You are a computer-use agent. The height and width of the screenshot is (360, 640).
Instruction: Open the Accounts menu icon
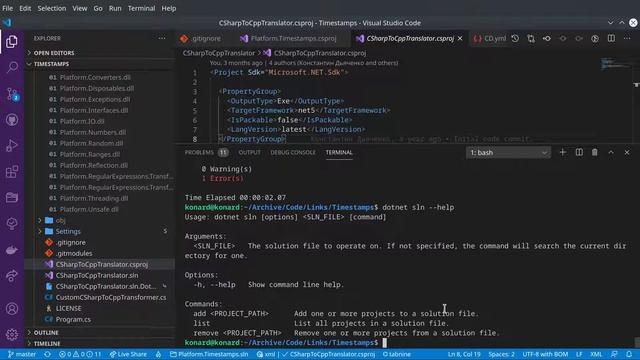(12, 309)
